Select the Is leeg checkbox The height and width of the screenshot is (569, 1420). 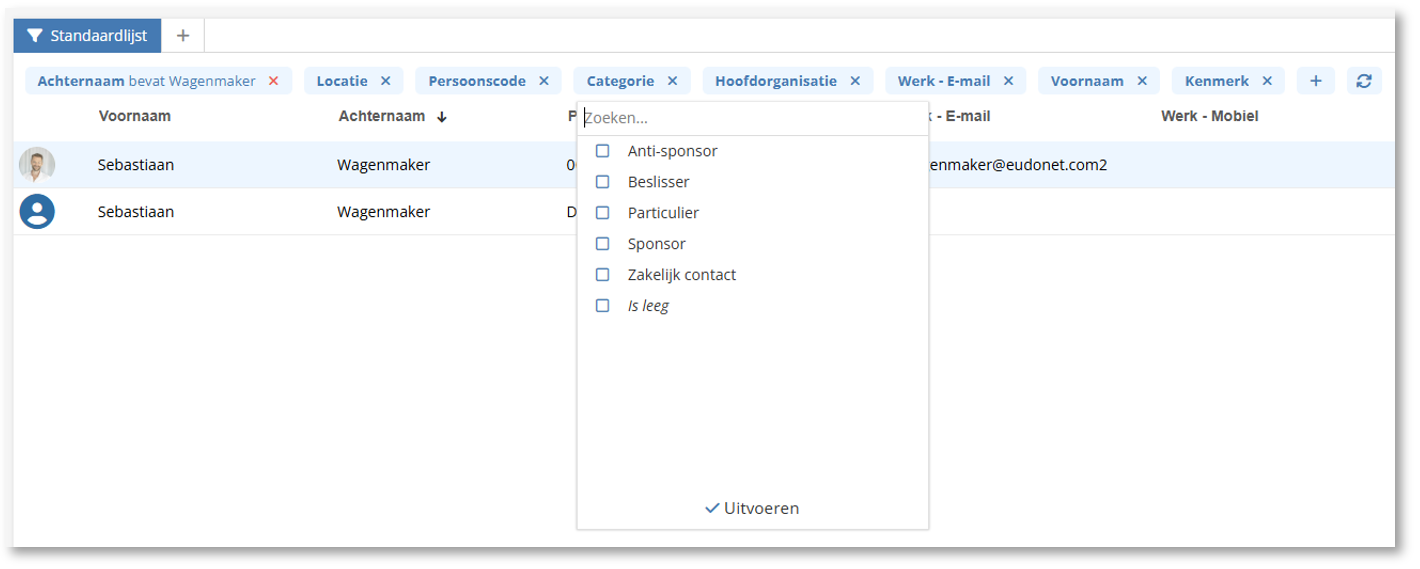(603, 305)
